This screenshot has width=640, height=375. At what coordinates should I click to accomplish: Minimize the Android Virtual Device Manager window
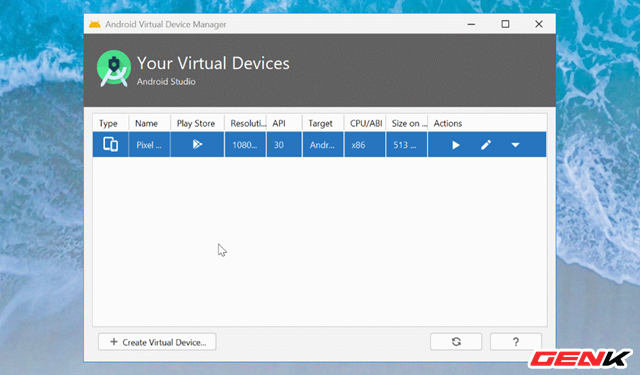coord(471,24)
